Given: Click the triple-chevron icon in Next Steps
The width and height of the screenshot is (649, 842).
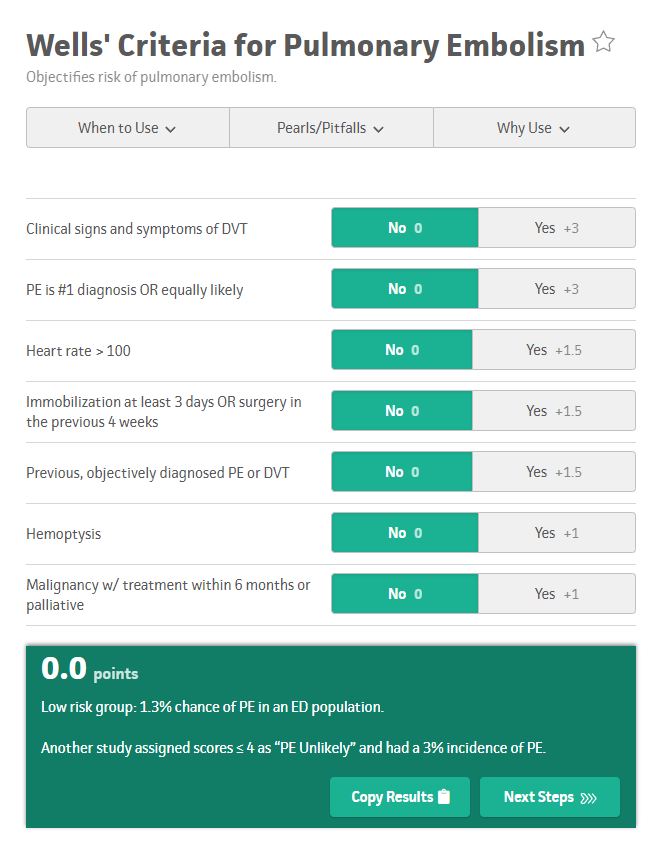Looking at the screenshot, I should pos(588,798).
